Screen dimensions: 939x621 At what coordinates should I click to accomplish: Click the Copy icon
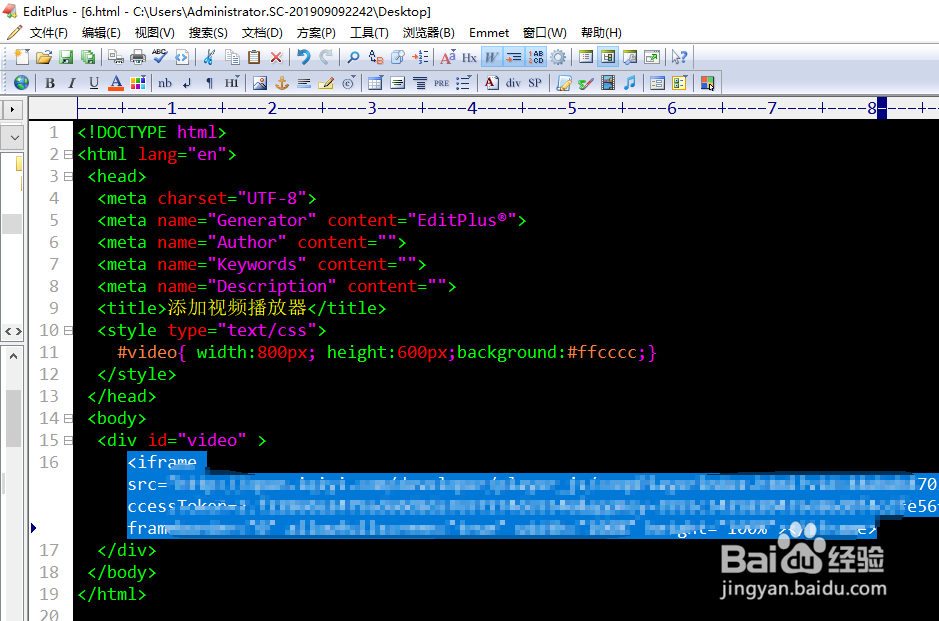coord(232,57)
